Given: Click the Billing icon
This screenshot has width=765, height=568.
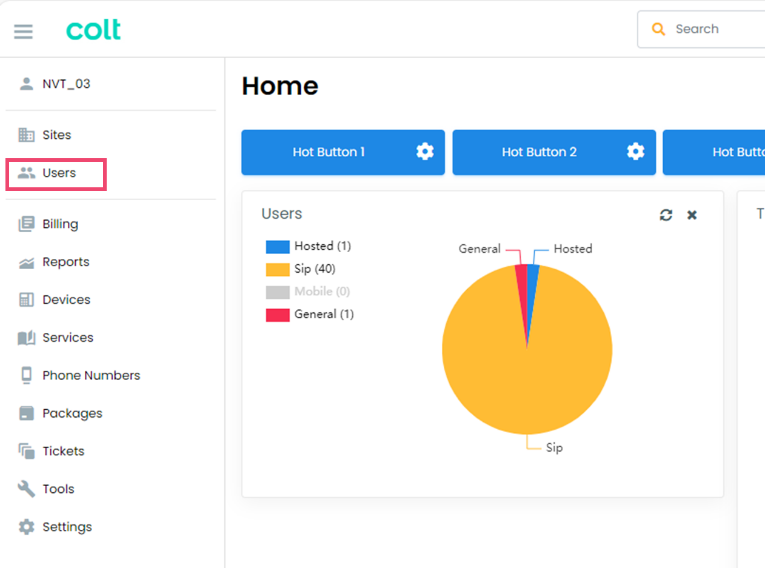Looking at the screenshot, I should click(26, 224).
